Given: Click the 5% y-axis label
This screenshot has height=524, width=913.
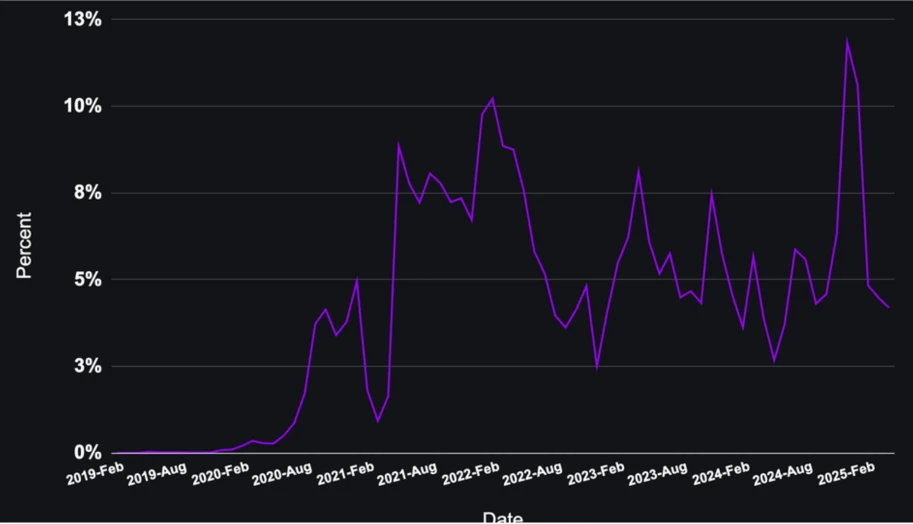Looking at the screenshot, I should [x=88, y=279].
